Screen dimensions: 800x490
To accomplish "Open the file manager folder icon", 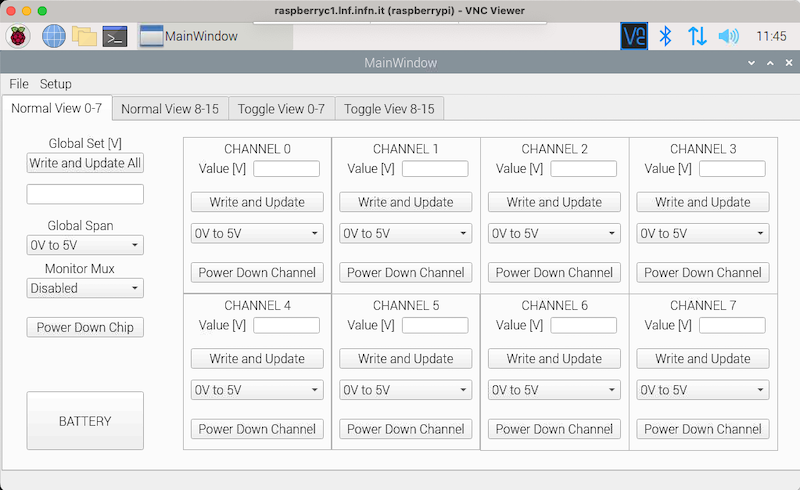I will tap(84, 36).
